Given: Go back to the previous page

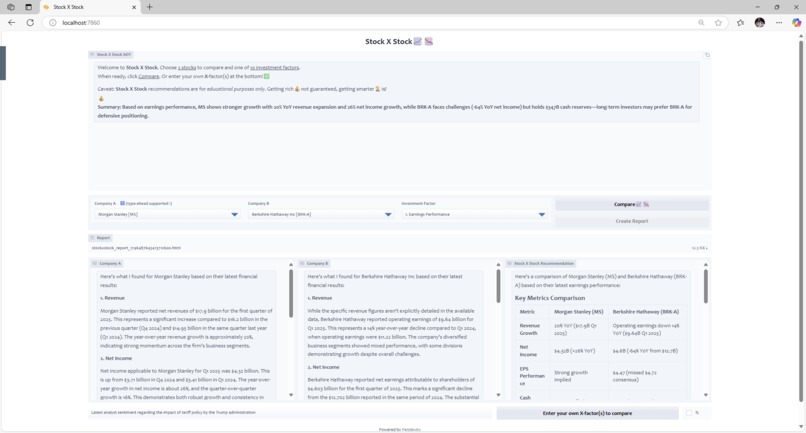Looking at the screenshot, I should coord(11,23).
